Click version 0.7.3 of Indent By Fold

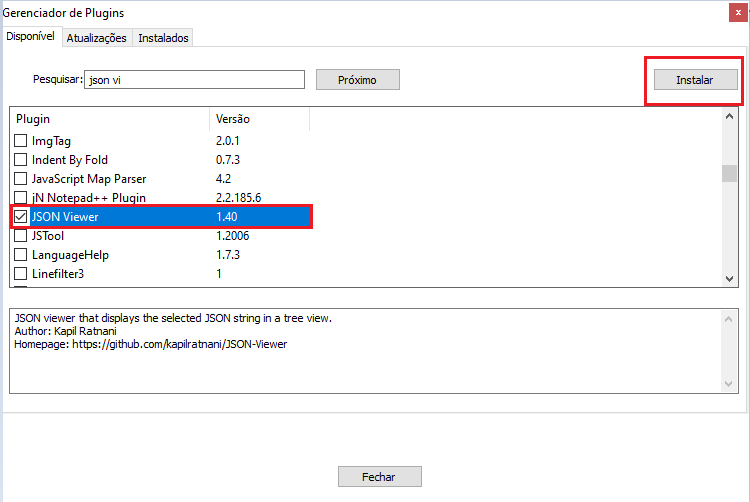(x=228, y=160)
